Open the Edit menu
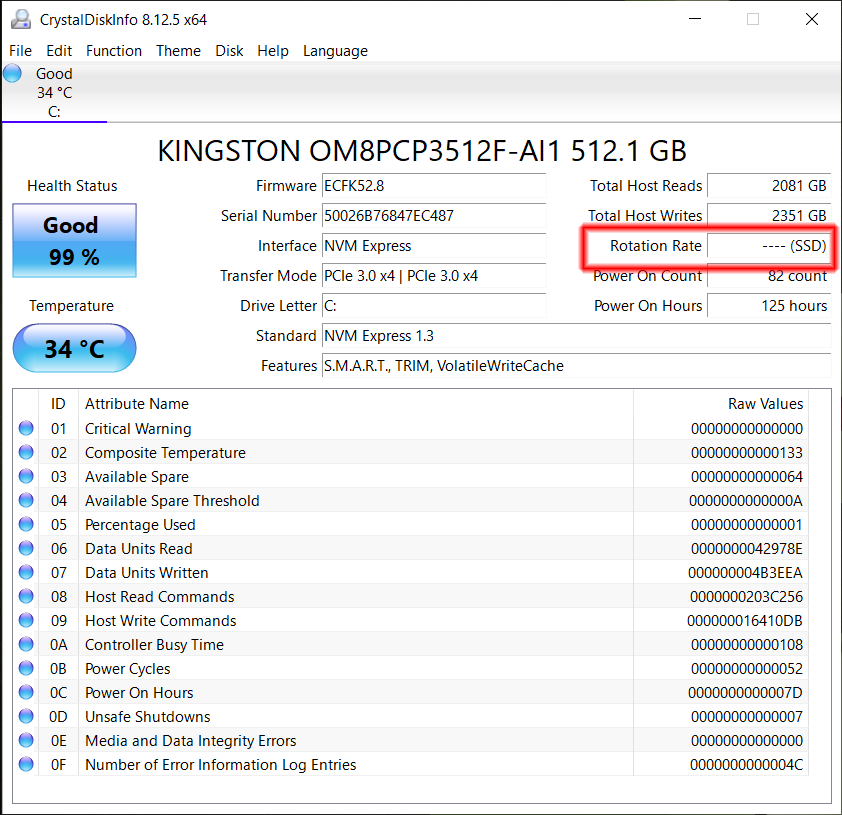 coord(59,51)
